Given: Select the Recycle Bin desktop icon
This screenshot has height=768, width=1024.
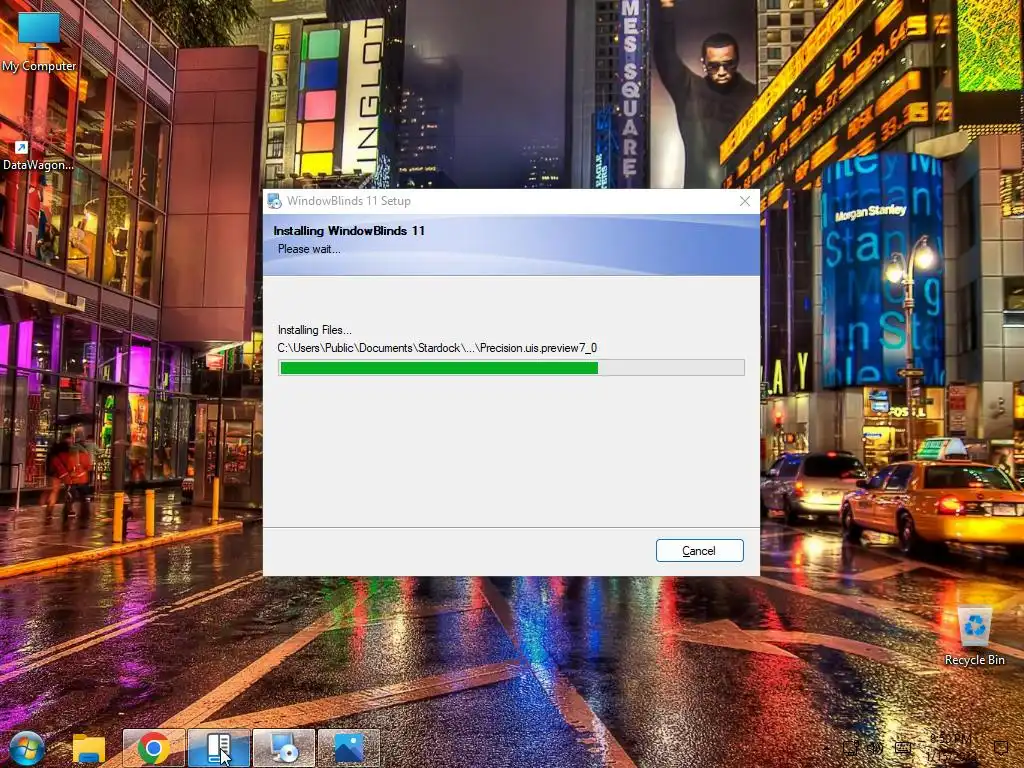Looking at the screenshot, I should [x=974, y=636].
